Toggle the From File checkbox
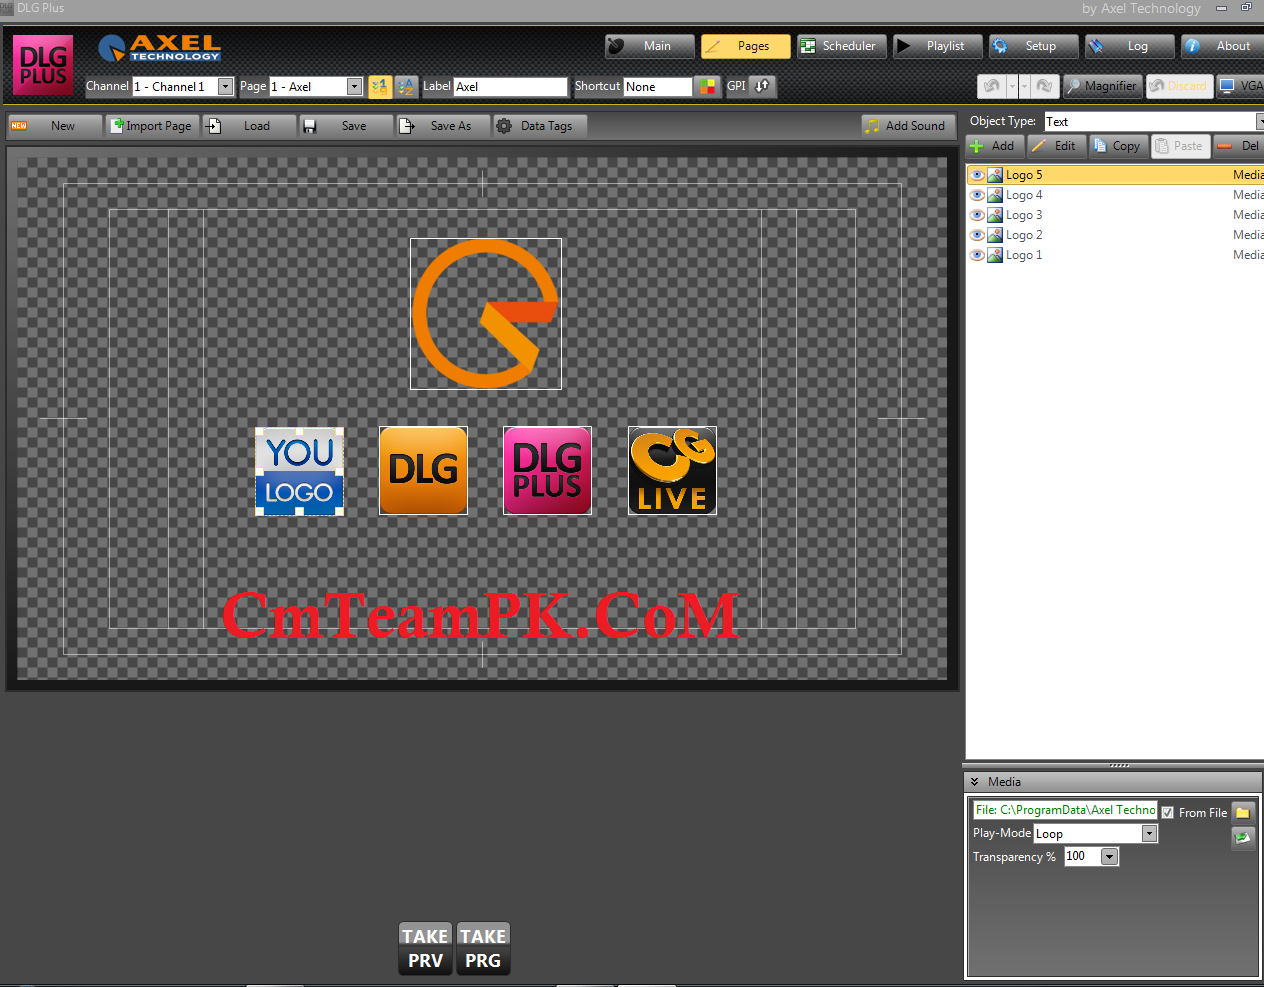Viewport: 1264px width, 987px height. coord(1167,813)
